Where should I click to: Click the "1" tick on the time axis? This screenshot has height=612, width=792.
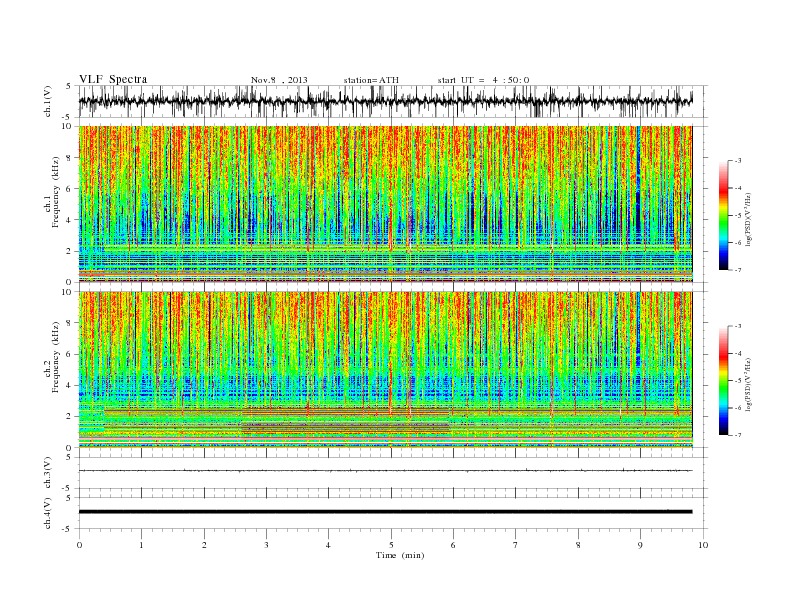pos(142,545)
